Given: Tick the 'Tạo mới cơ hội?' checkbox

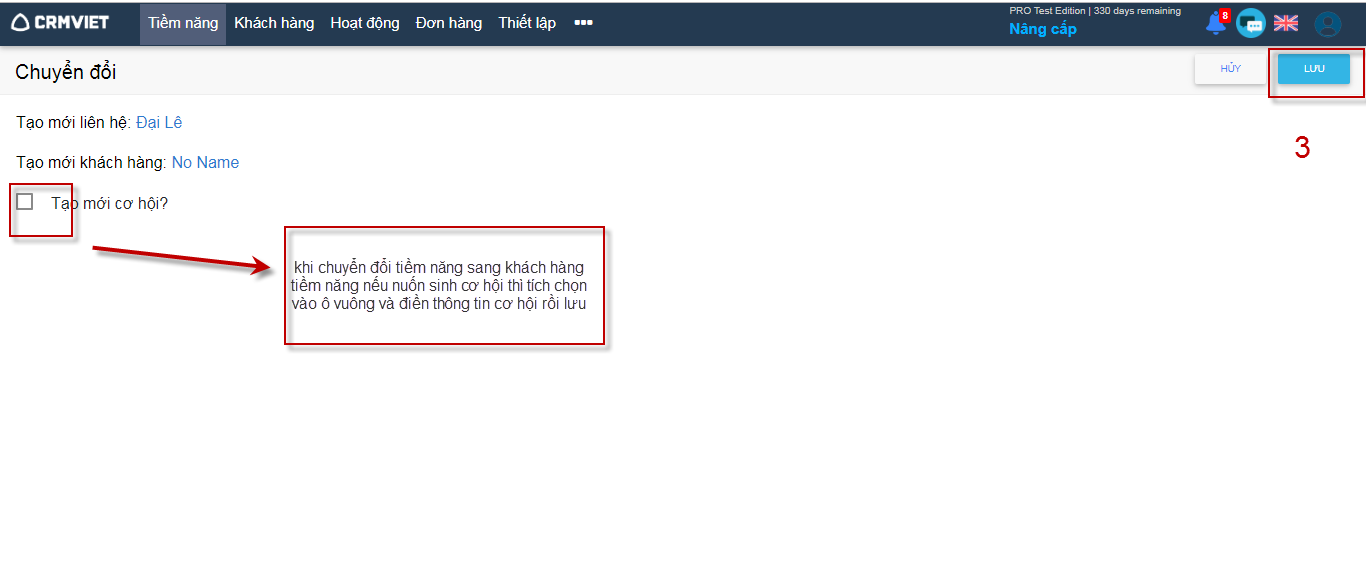Looking at the screenshot, I should click(25, 202).
